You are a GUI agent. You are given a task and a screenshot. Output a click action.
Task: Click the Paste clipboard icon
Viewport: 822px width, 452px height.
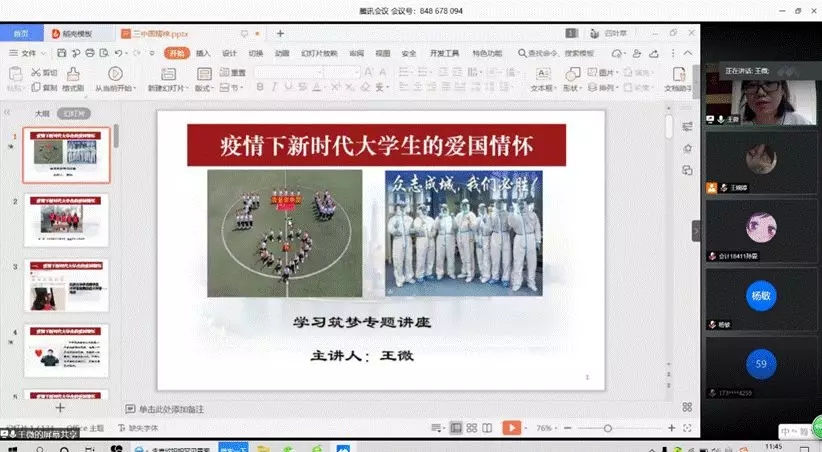tap(15, 74)
